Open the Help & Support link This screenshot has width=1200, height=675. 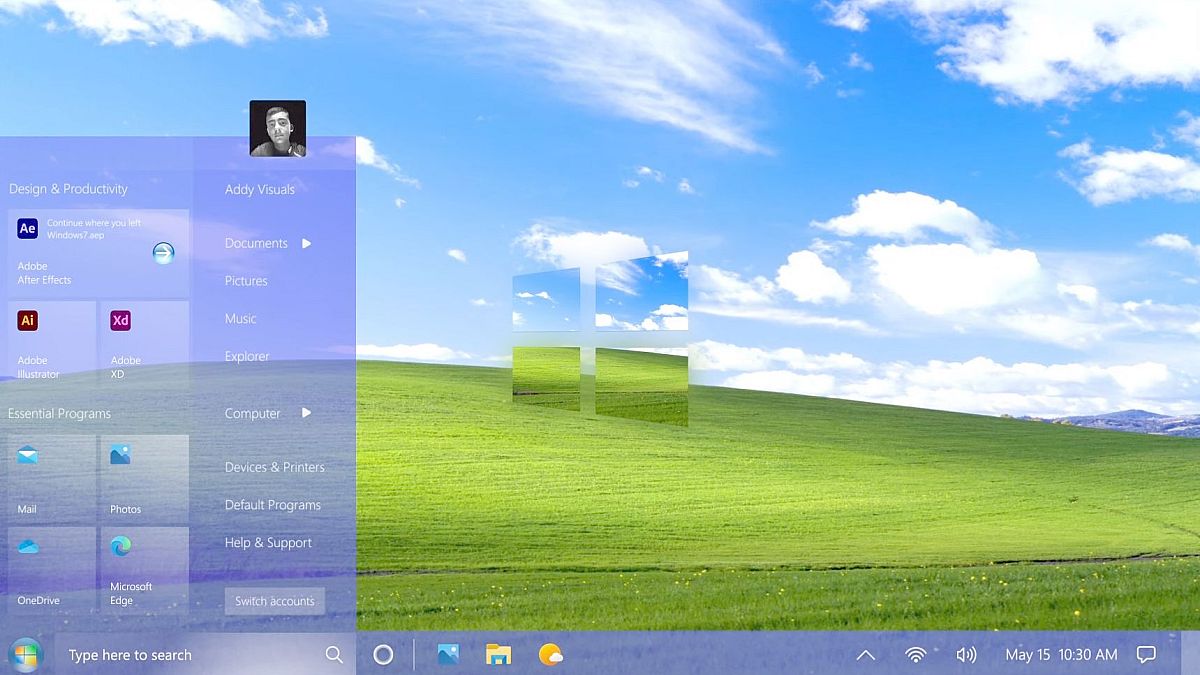tap(268, 543)
